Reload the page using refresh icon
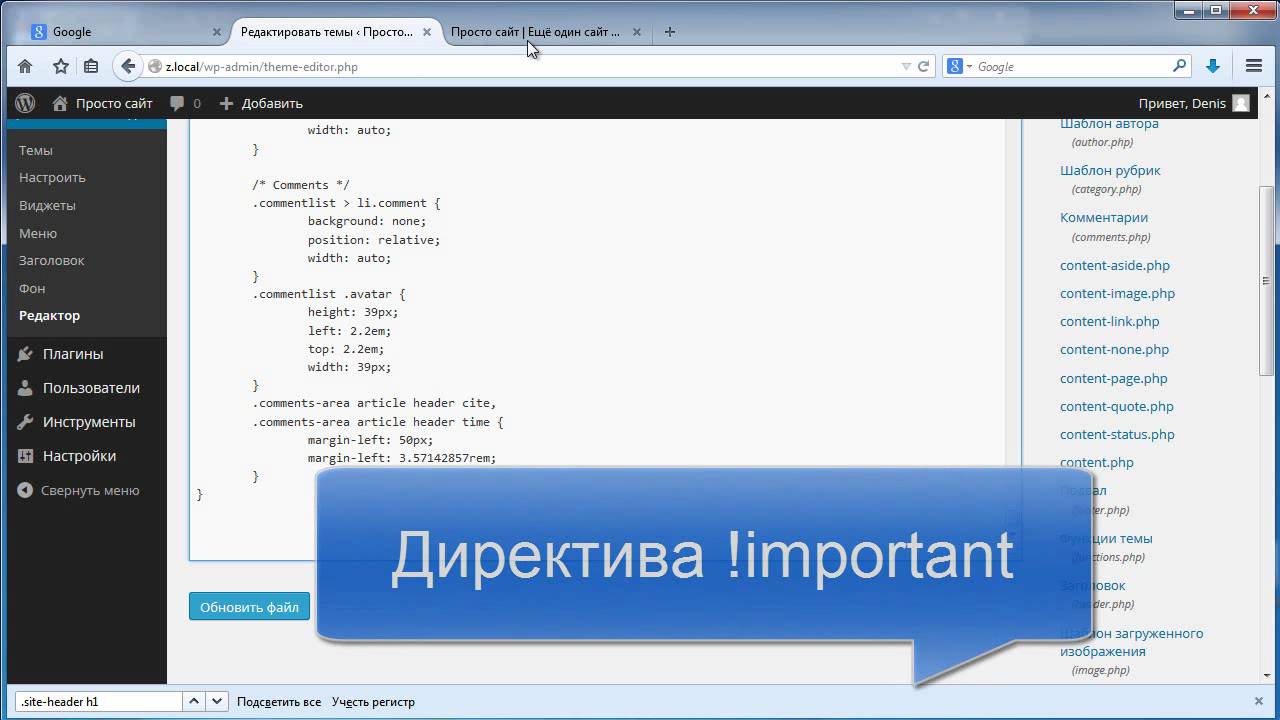1280x720 pixels. pyautogui.click(x=923, y=66)
